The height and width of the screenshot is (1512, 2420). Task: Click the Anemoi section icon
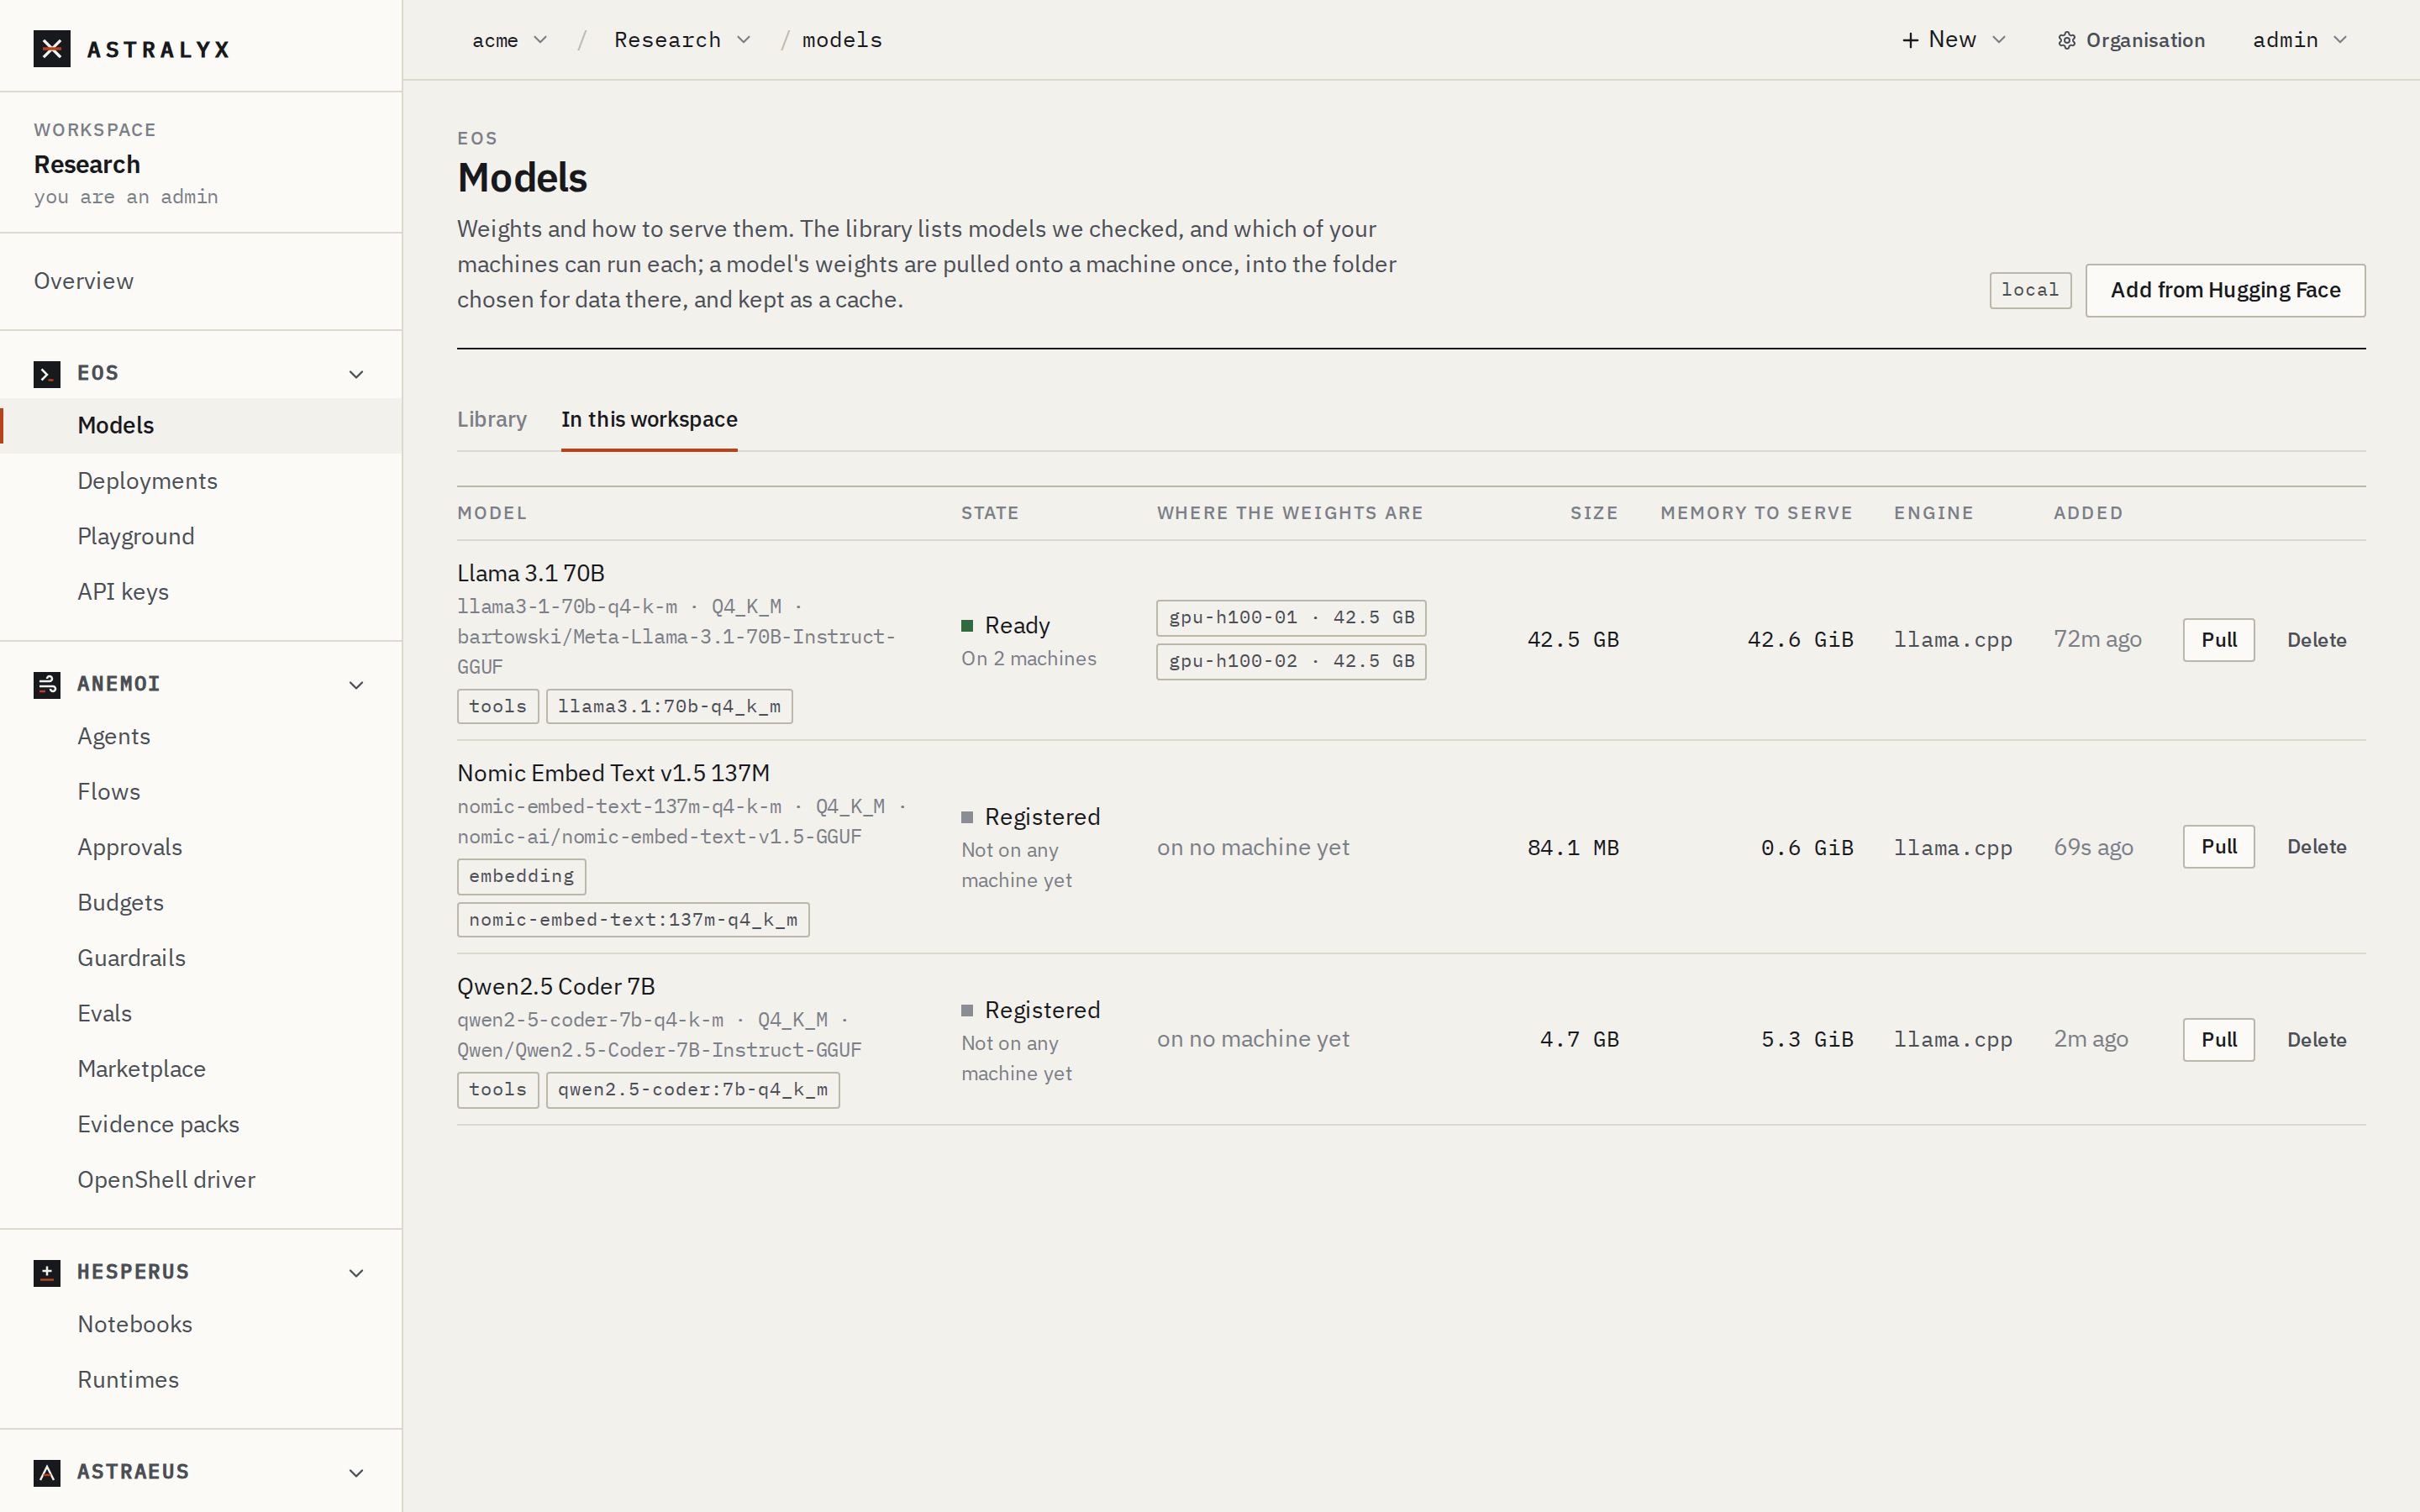pyautogui.click(x=47, y=685)
